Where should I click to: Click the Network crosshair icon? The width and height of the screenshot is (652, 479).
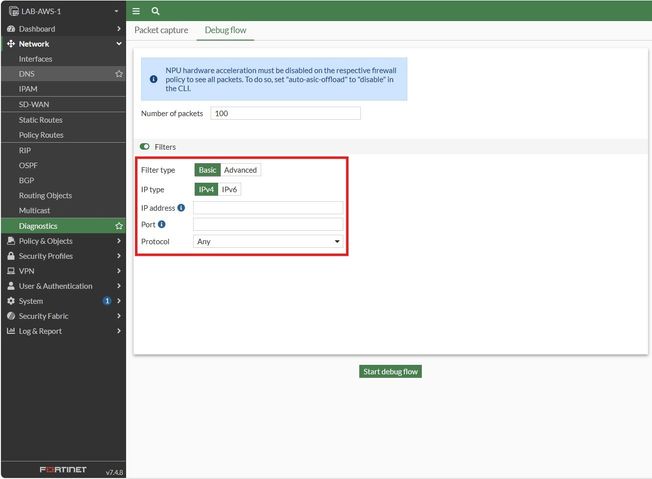pyautogui.click(x=11, y=44)
